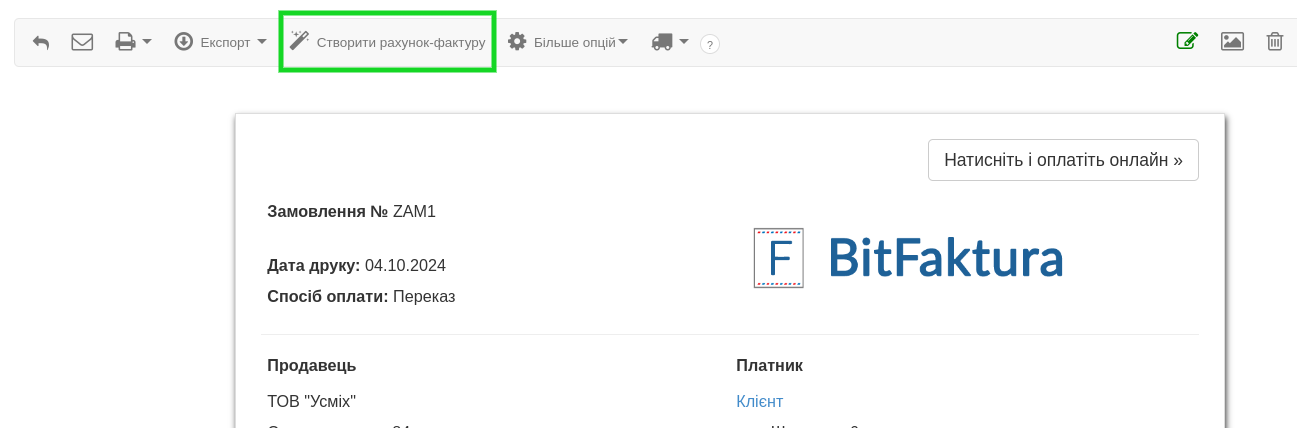The width and height of the screenshot is (1297, 428).
Task: Open the Більше опцій menu
Action: (580, 43)
